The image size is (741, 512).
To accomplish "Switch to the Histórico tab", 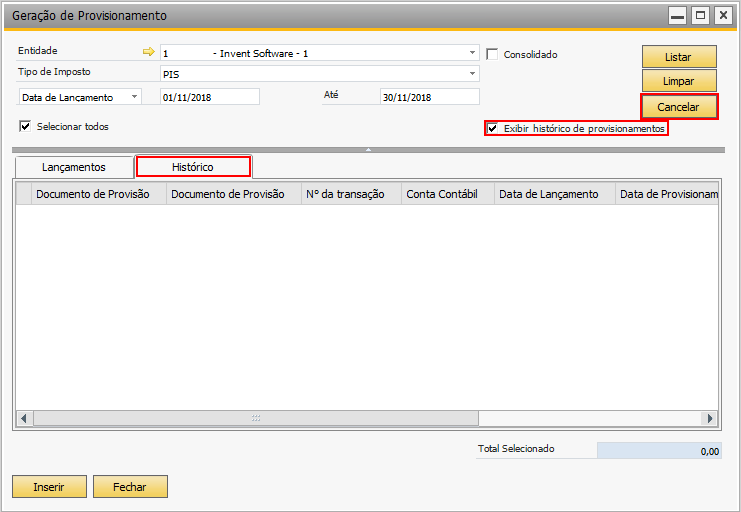I will pos(193,167).
